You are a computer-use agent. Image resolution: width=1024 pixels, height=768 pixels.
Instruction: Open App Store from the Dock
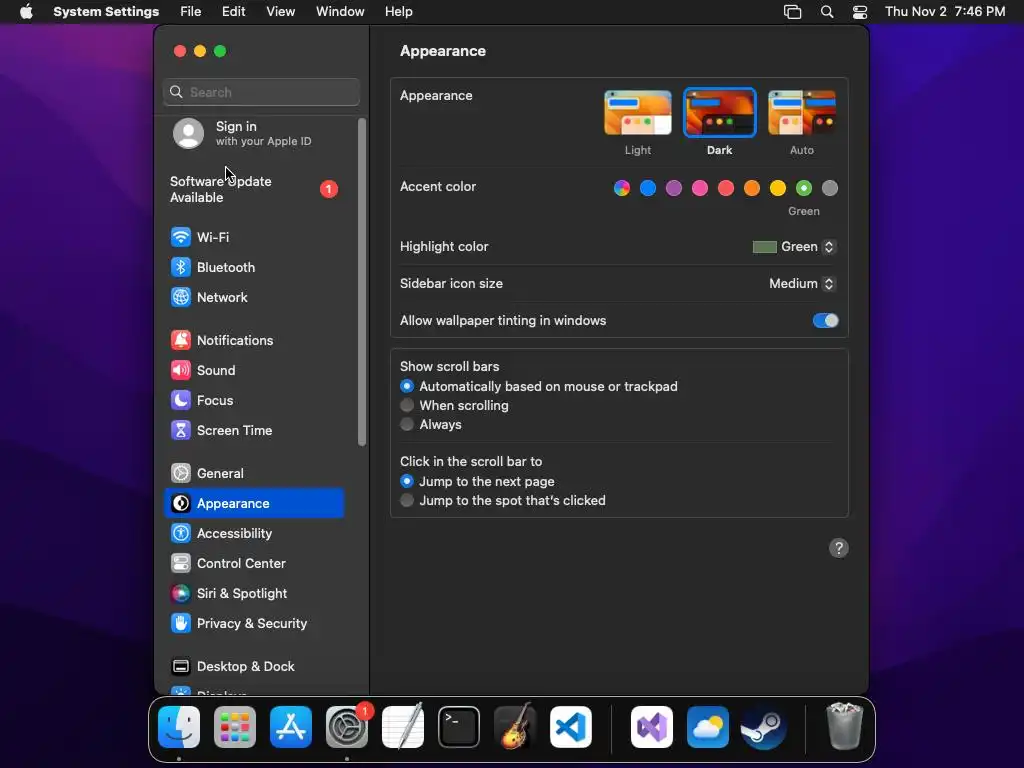291,727
